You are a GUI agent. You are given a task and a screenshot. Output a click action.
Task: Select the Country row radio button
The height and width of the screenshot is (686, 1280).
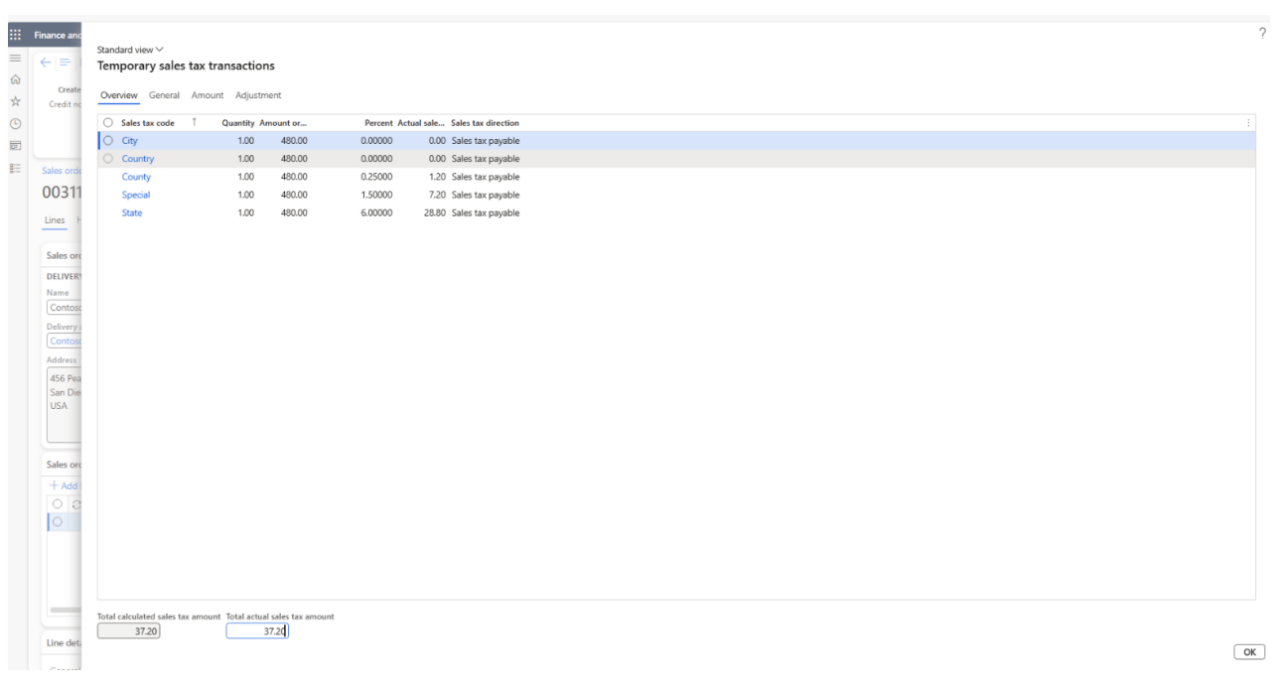[108, 159]
